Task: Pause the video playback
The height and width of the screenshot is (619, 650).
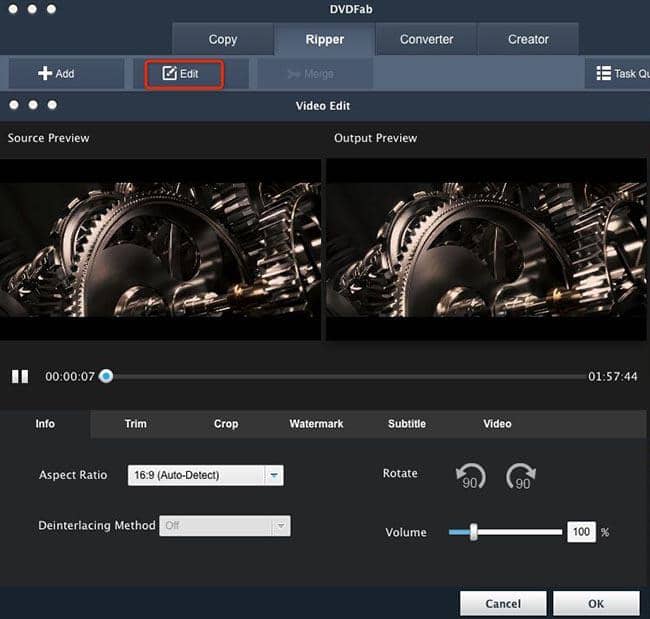Action: point(20,376)
